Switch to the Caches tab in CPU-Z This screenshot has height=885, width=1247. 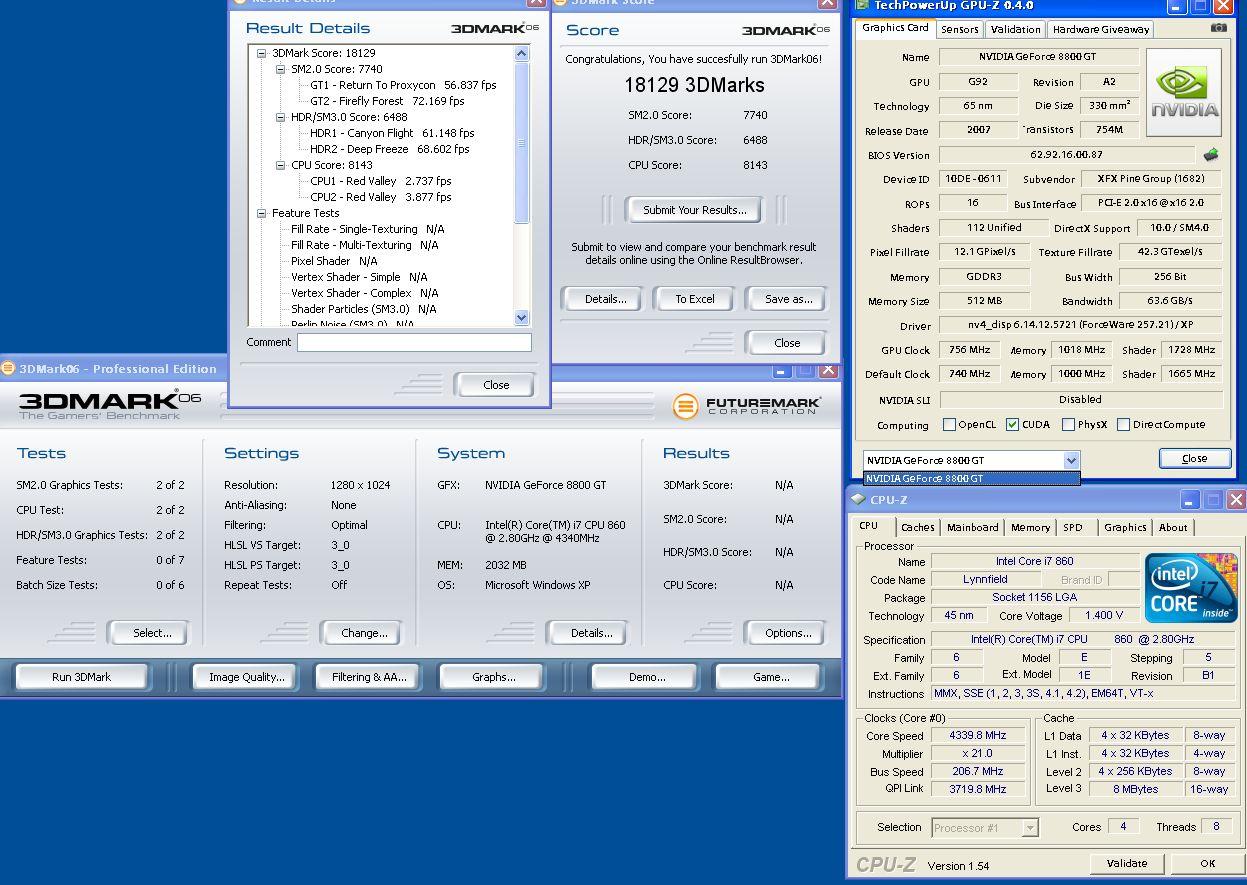[917, 527]
